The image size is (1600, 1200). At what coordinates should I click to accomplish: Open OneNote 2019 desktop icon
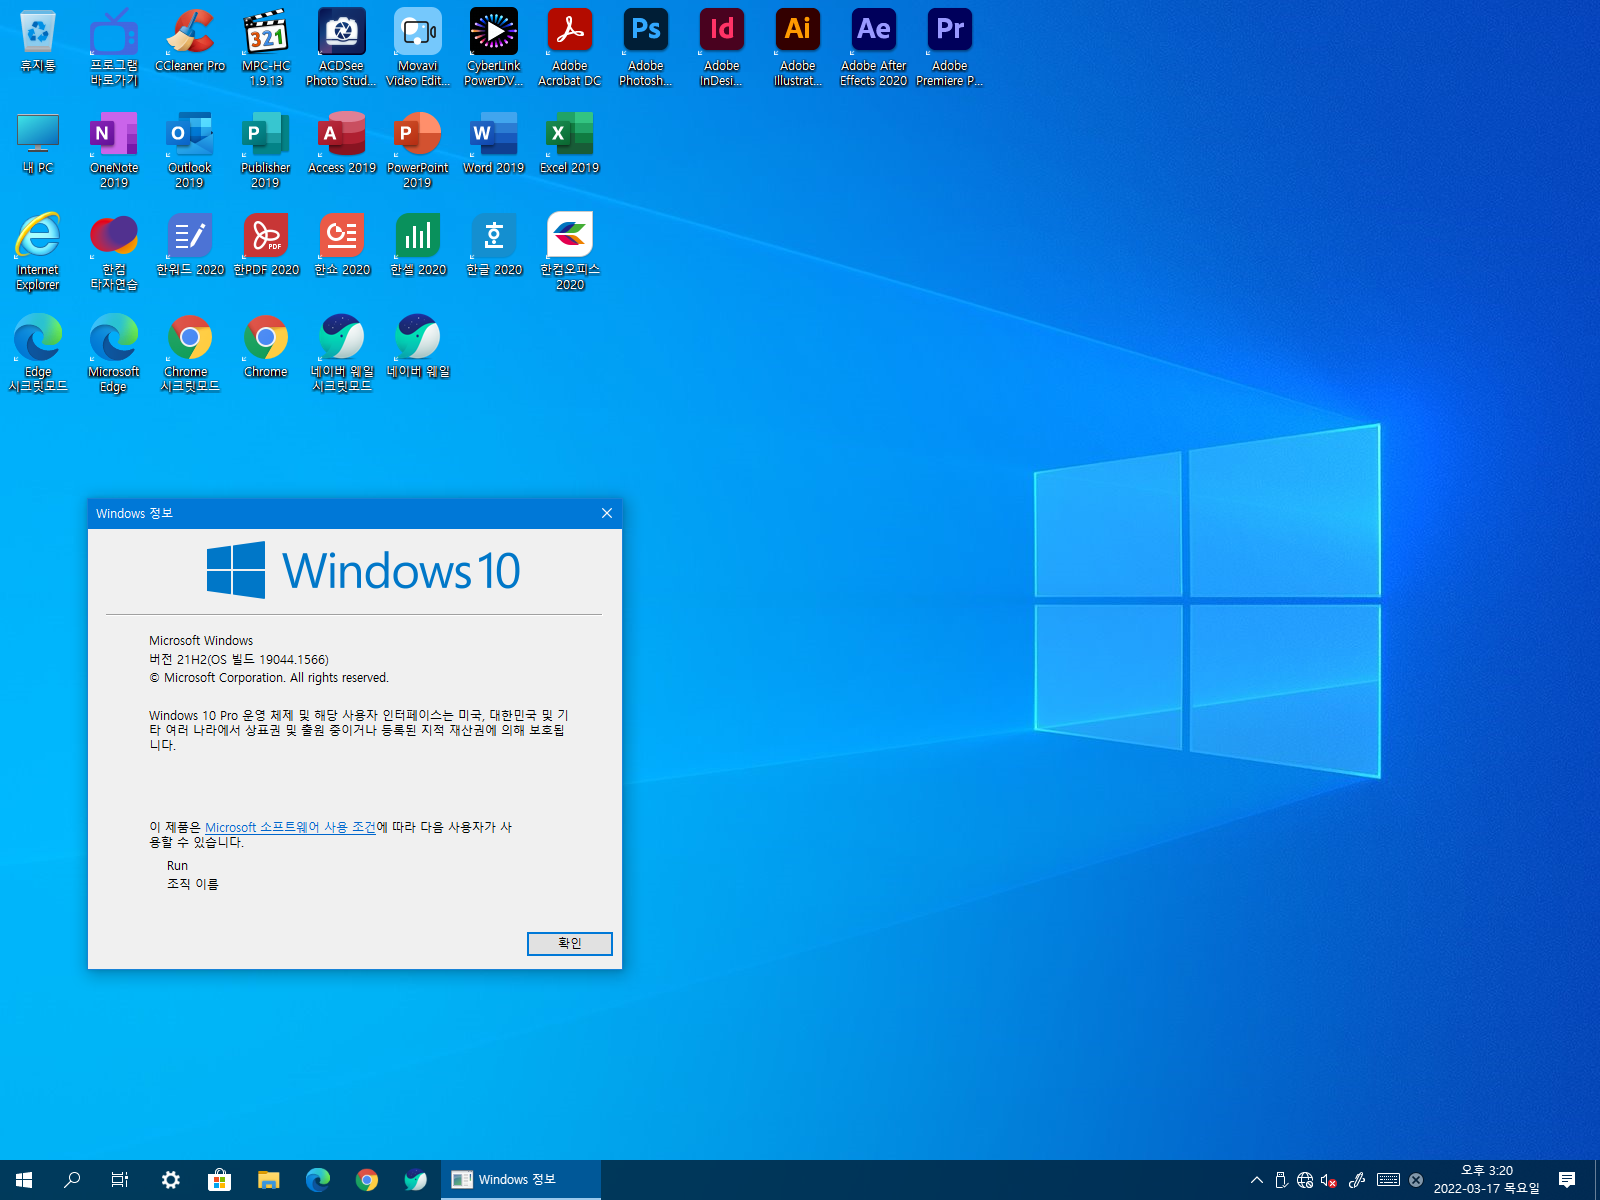click(114, 150)
